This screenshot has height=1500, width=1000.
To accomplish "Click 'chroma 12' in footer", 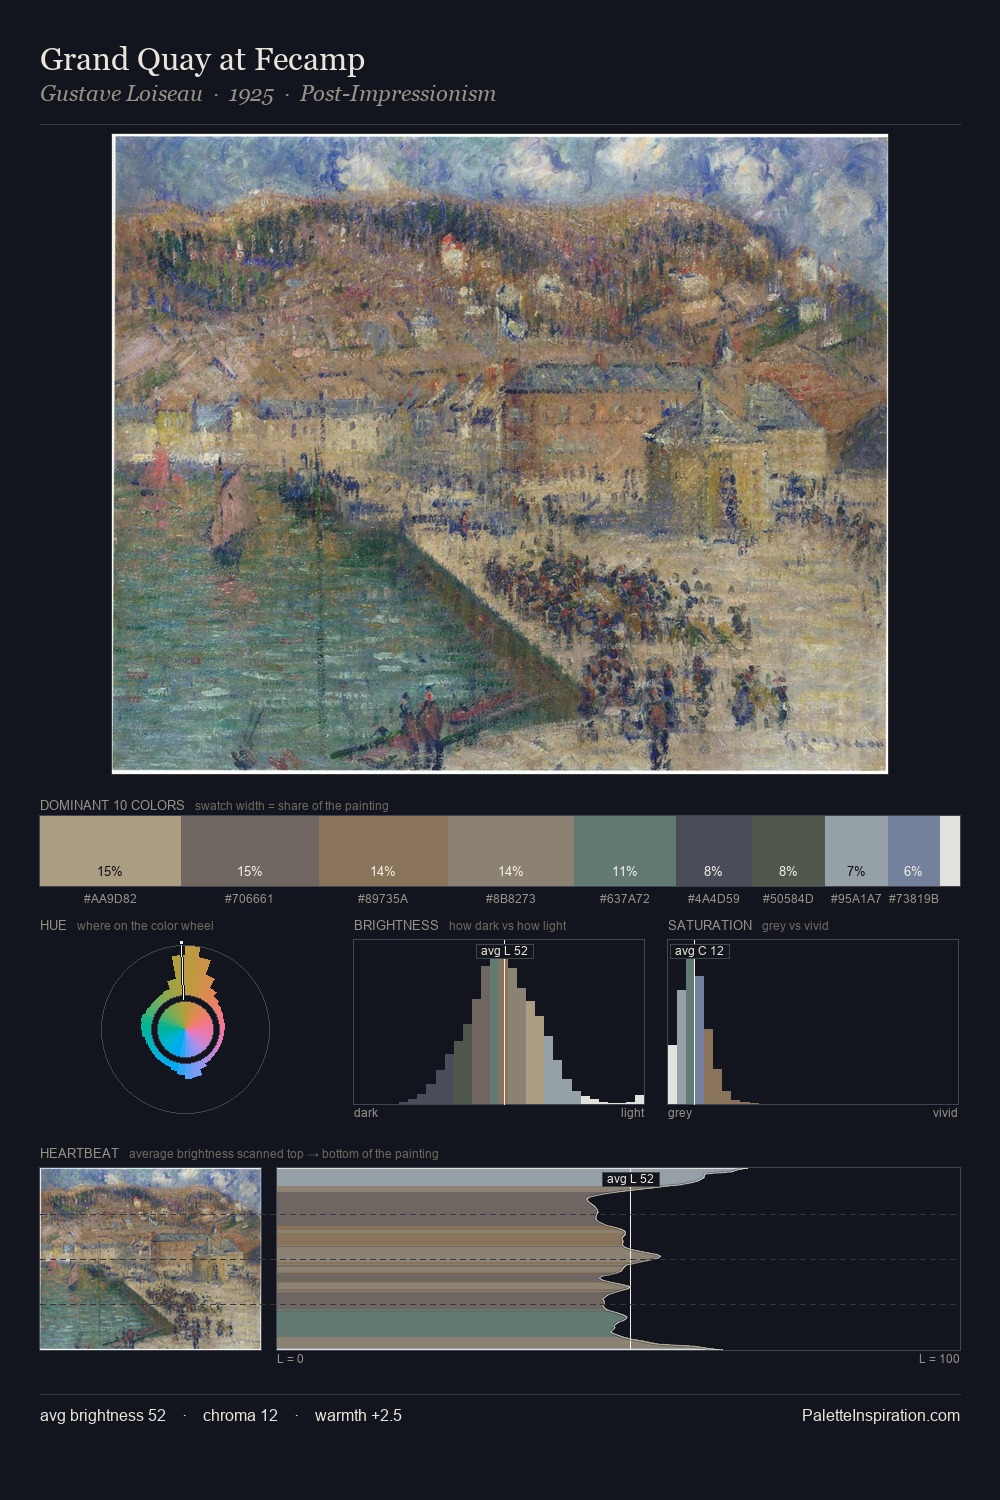I will coord(240,1415).
